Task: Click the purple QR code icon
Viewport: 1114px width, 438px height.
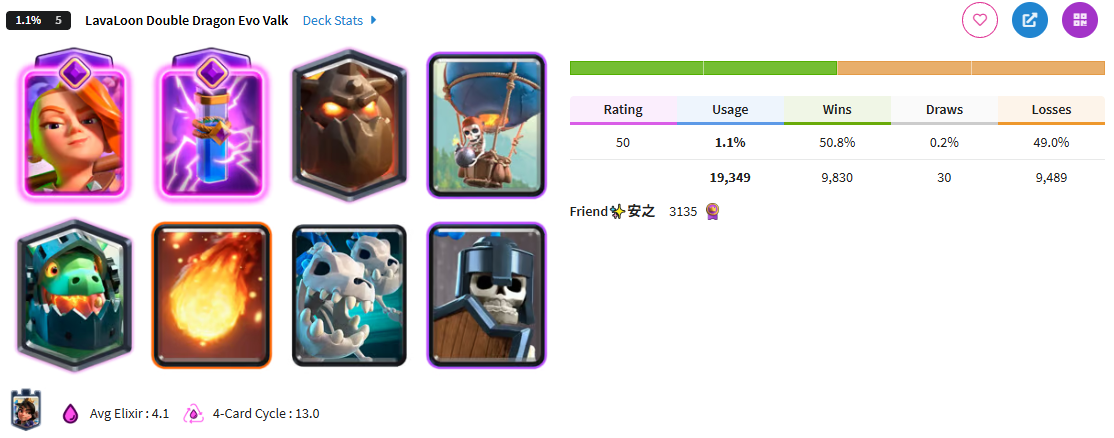Action: coord(1080,20)
